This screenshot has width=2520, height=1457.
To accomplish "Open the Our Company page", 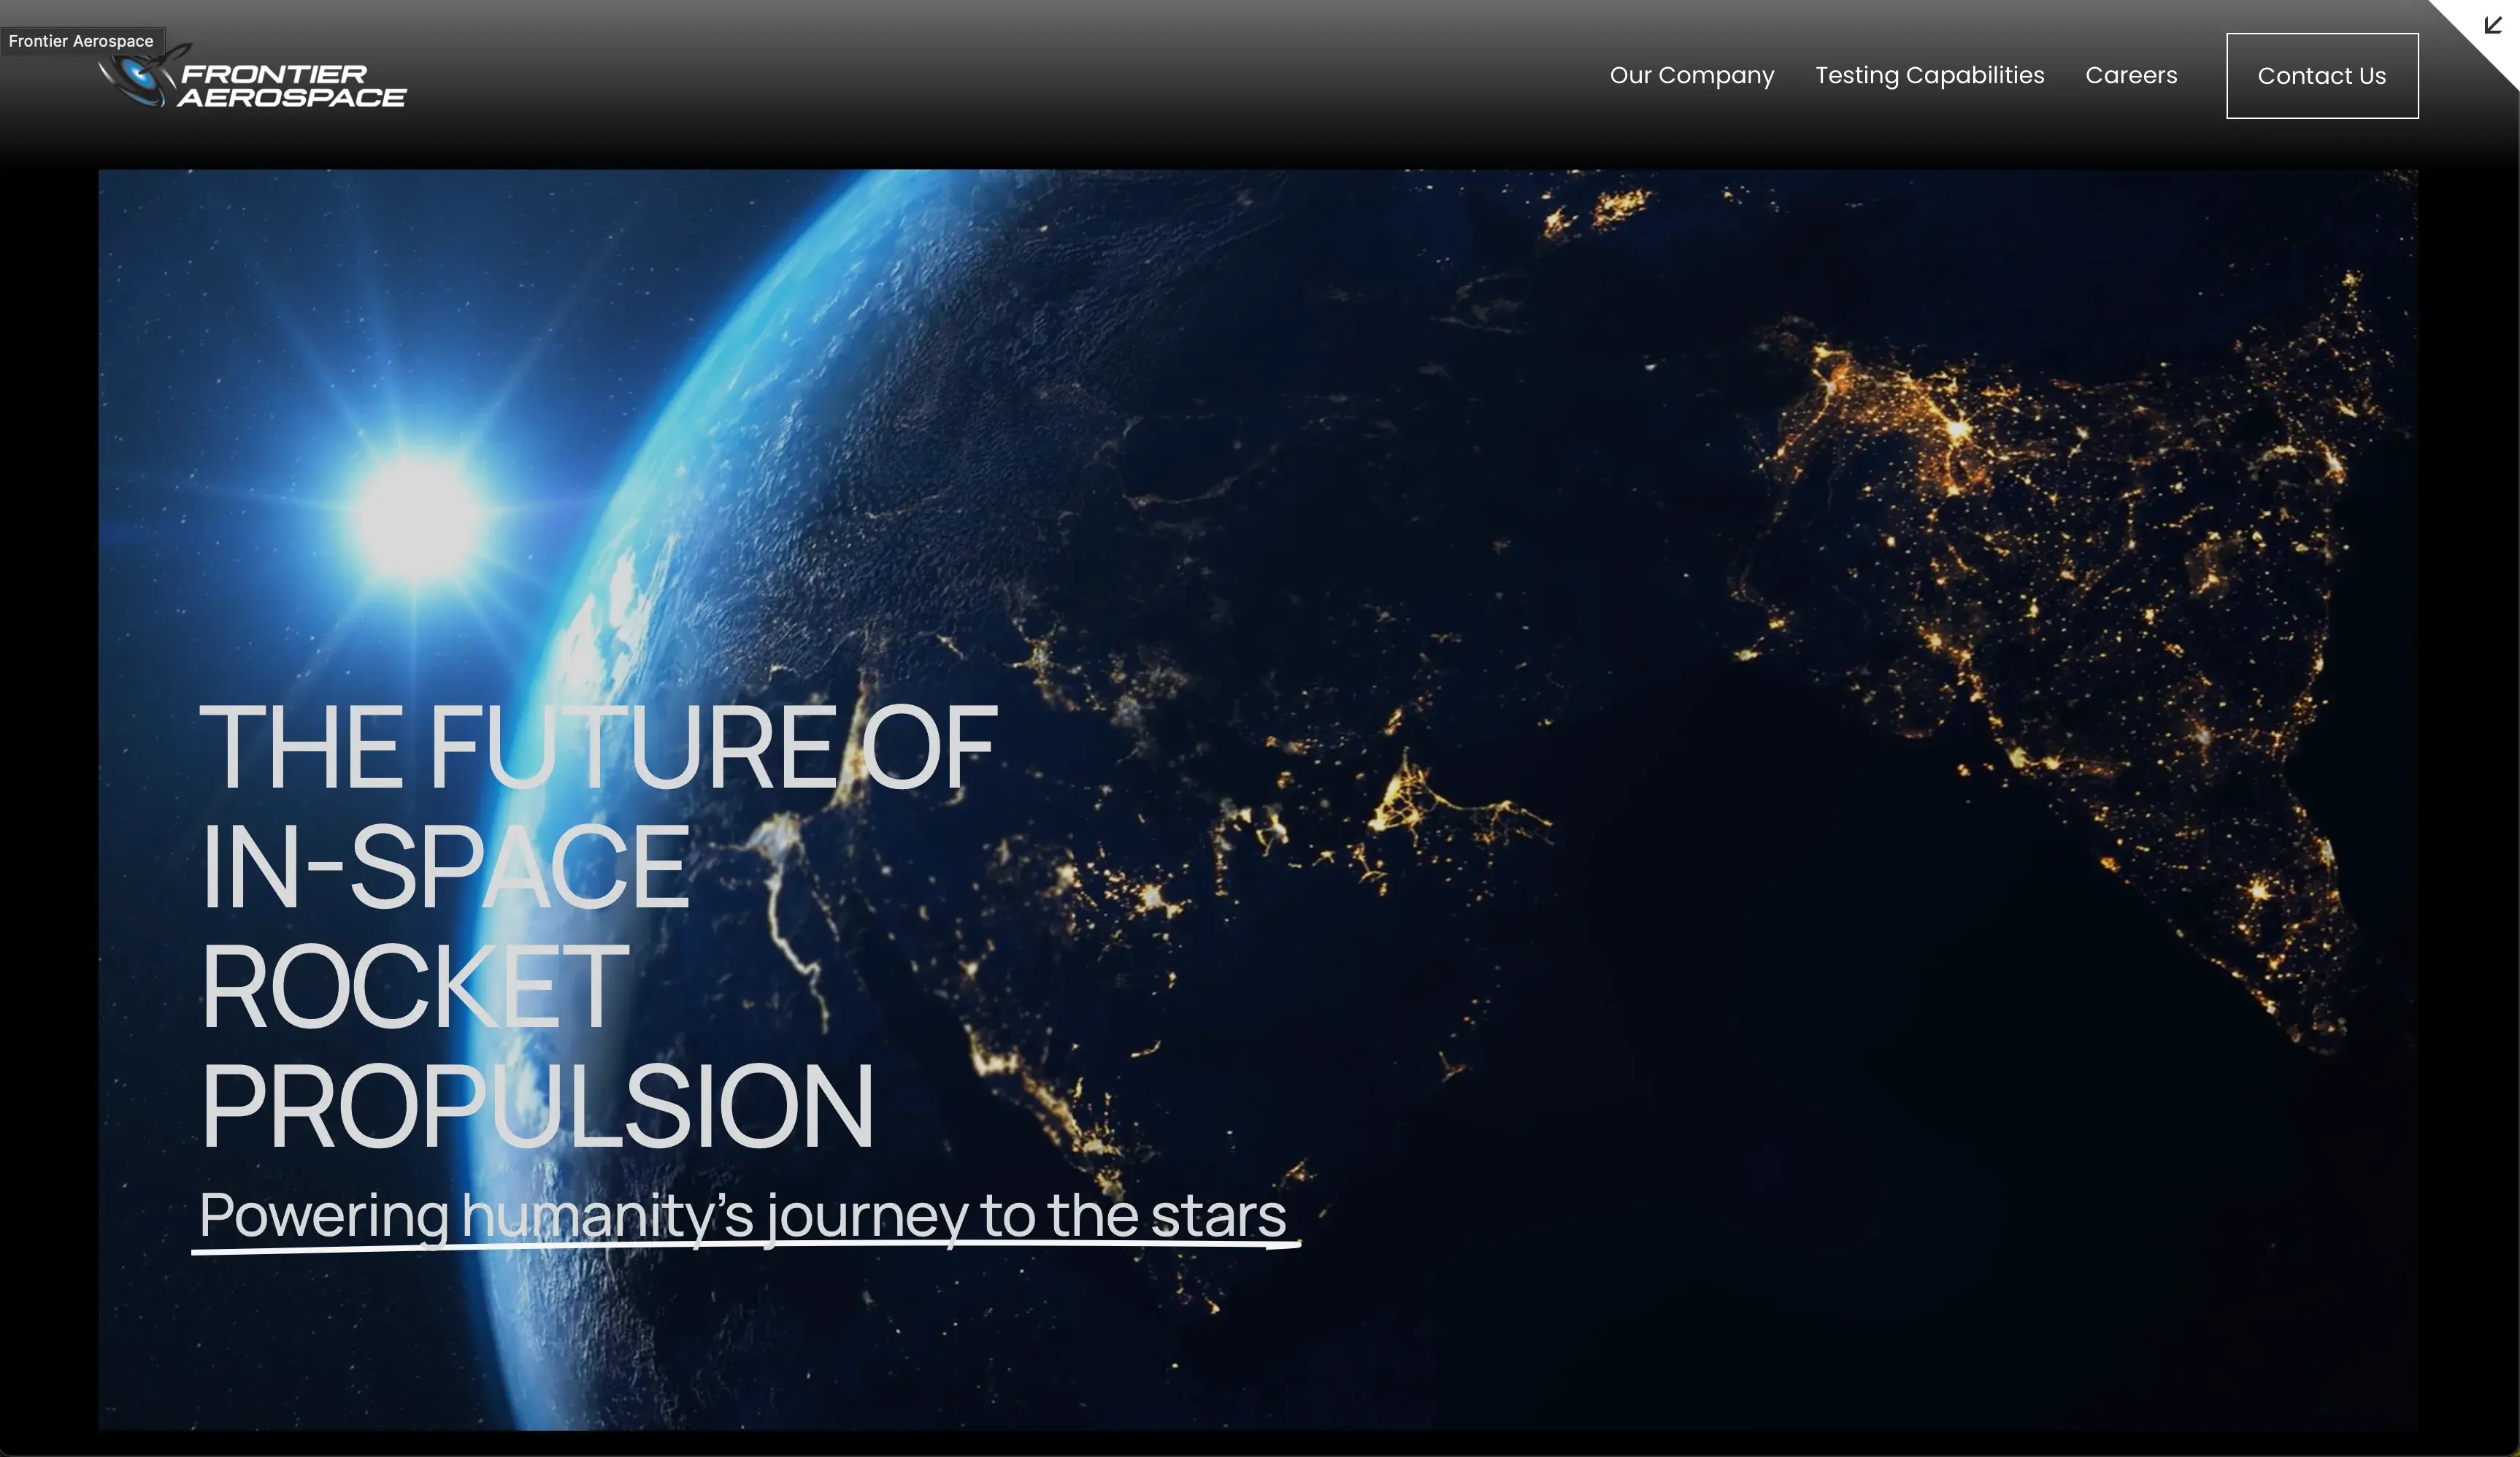I will pyautogui.click(x=1691, y=75).
